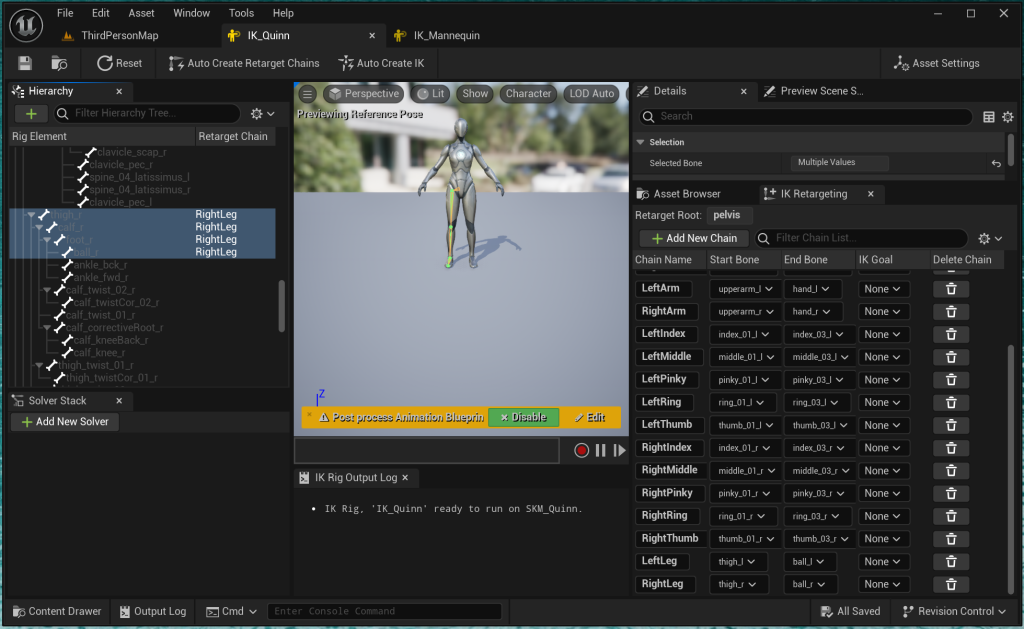Delete the RightMiddle chain
Viewport: 1024px width, 629px height.
pyautogui.click(x=951, y=471)
